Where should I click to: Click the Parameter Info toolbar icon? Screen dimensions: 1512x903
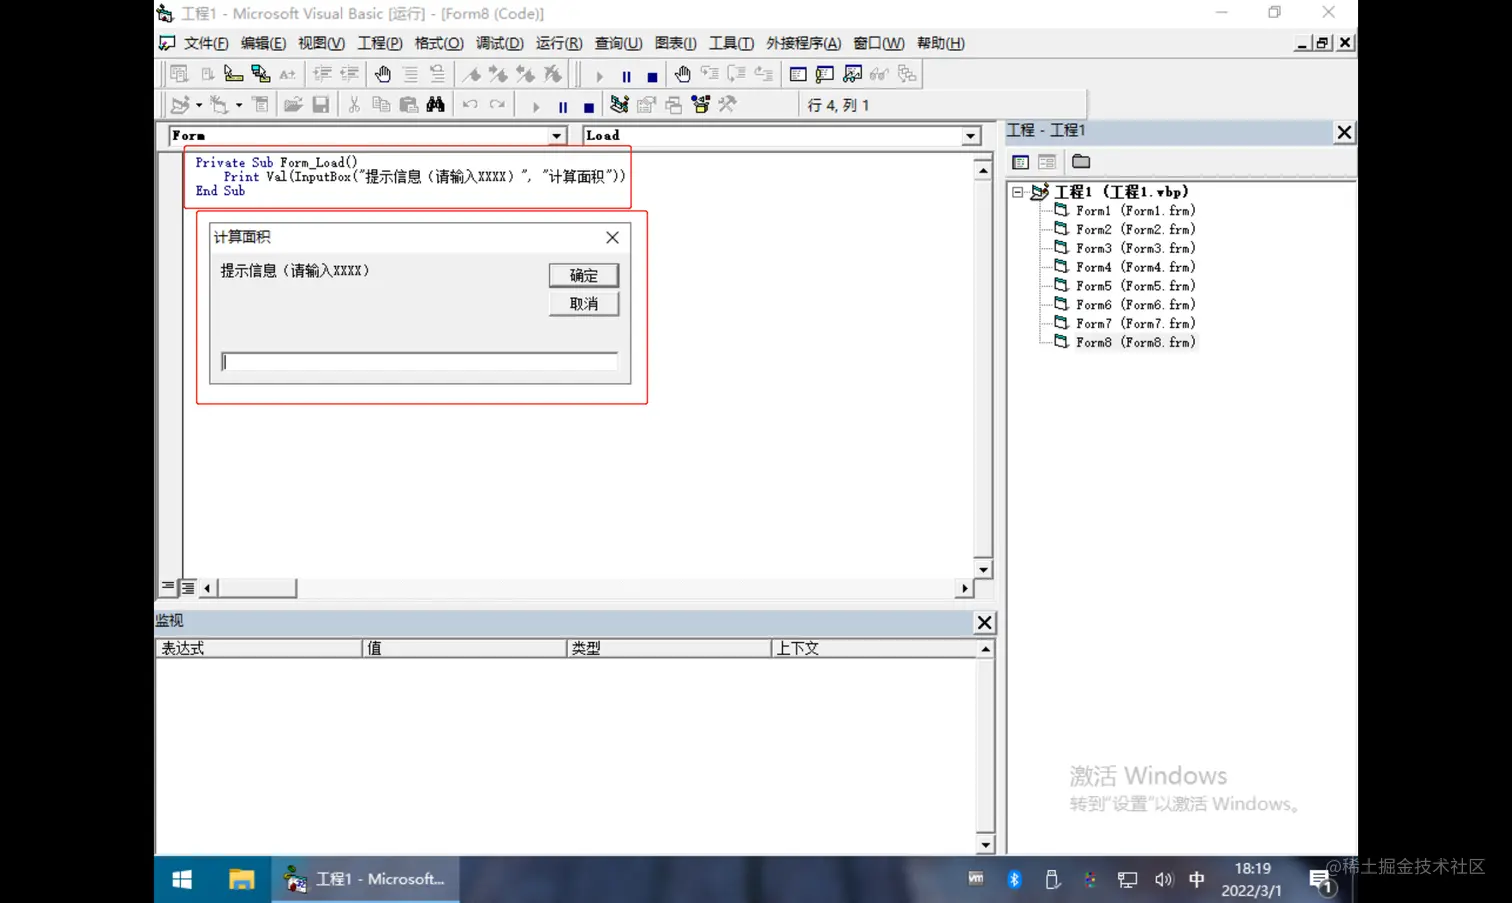tap(260, 74)
